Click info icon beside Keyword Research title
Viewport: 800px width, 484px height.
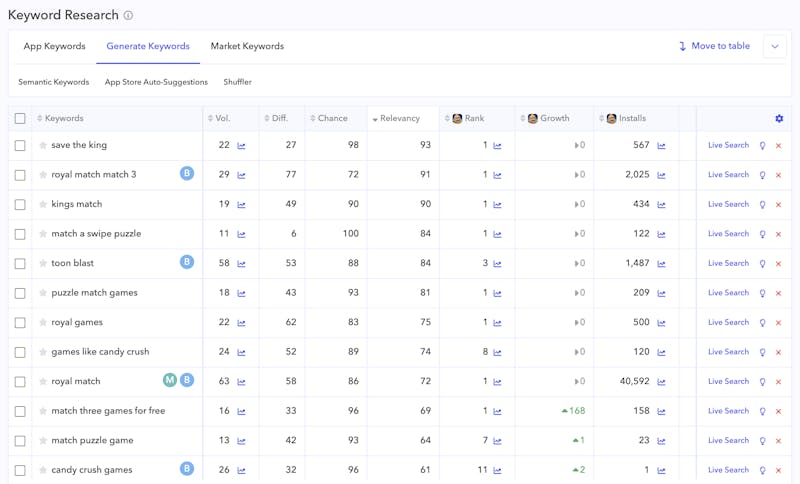pyautogui.click(x=128, y=16)
